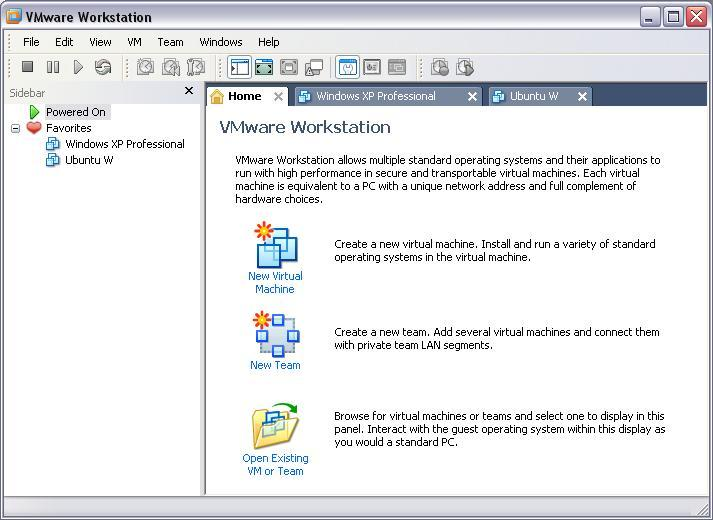The width and height of the screenshot is (713, 520).
Task: Click the Record activity toolbar icon
Action: 440,67
